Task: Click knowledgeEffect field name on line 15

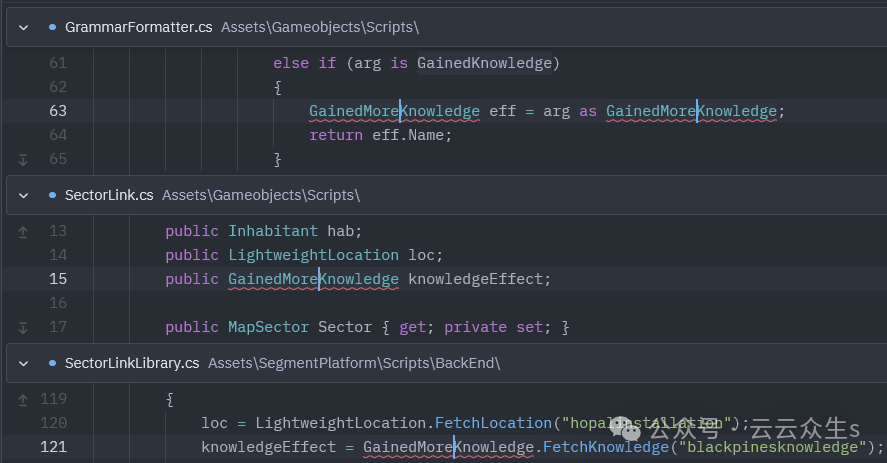Action: (475, 279)
